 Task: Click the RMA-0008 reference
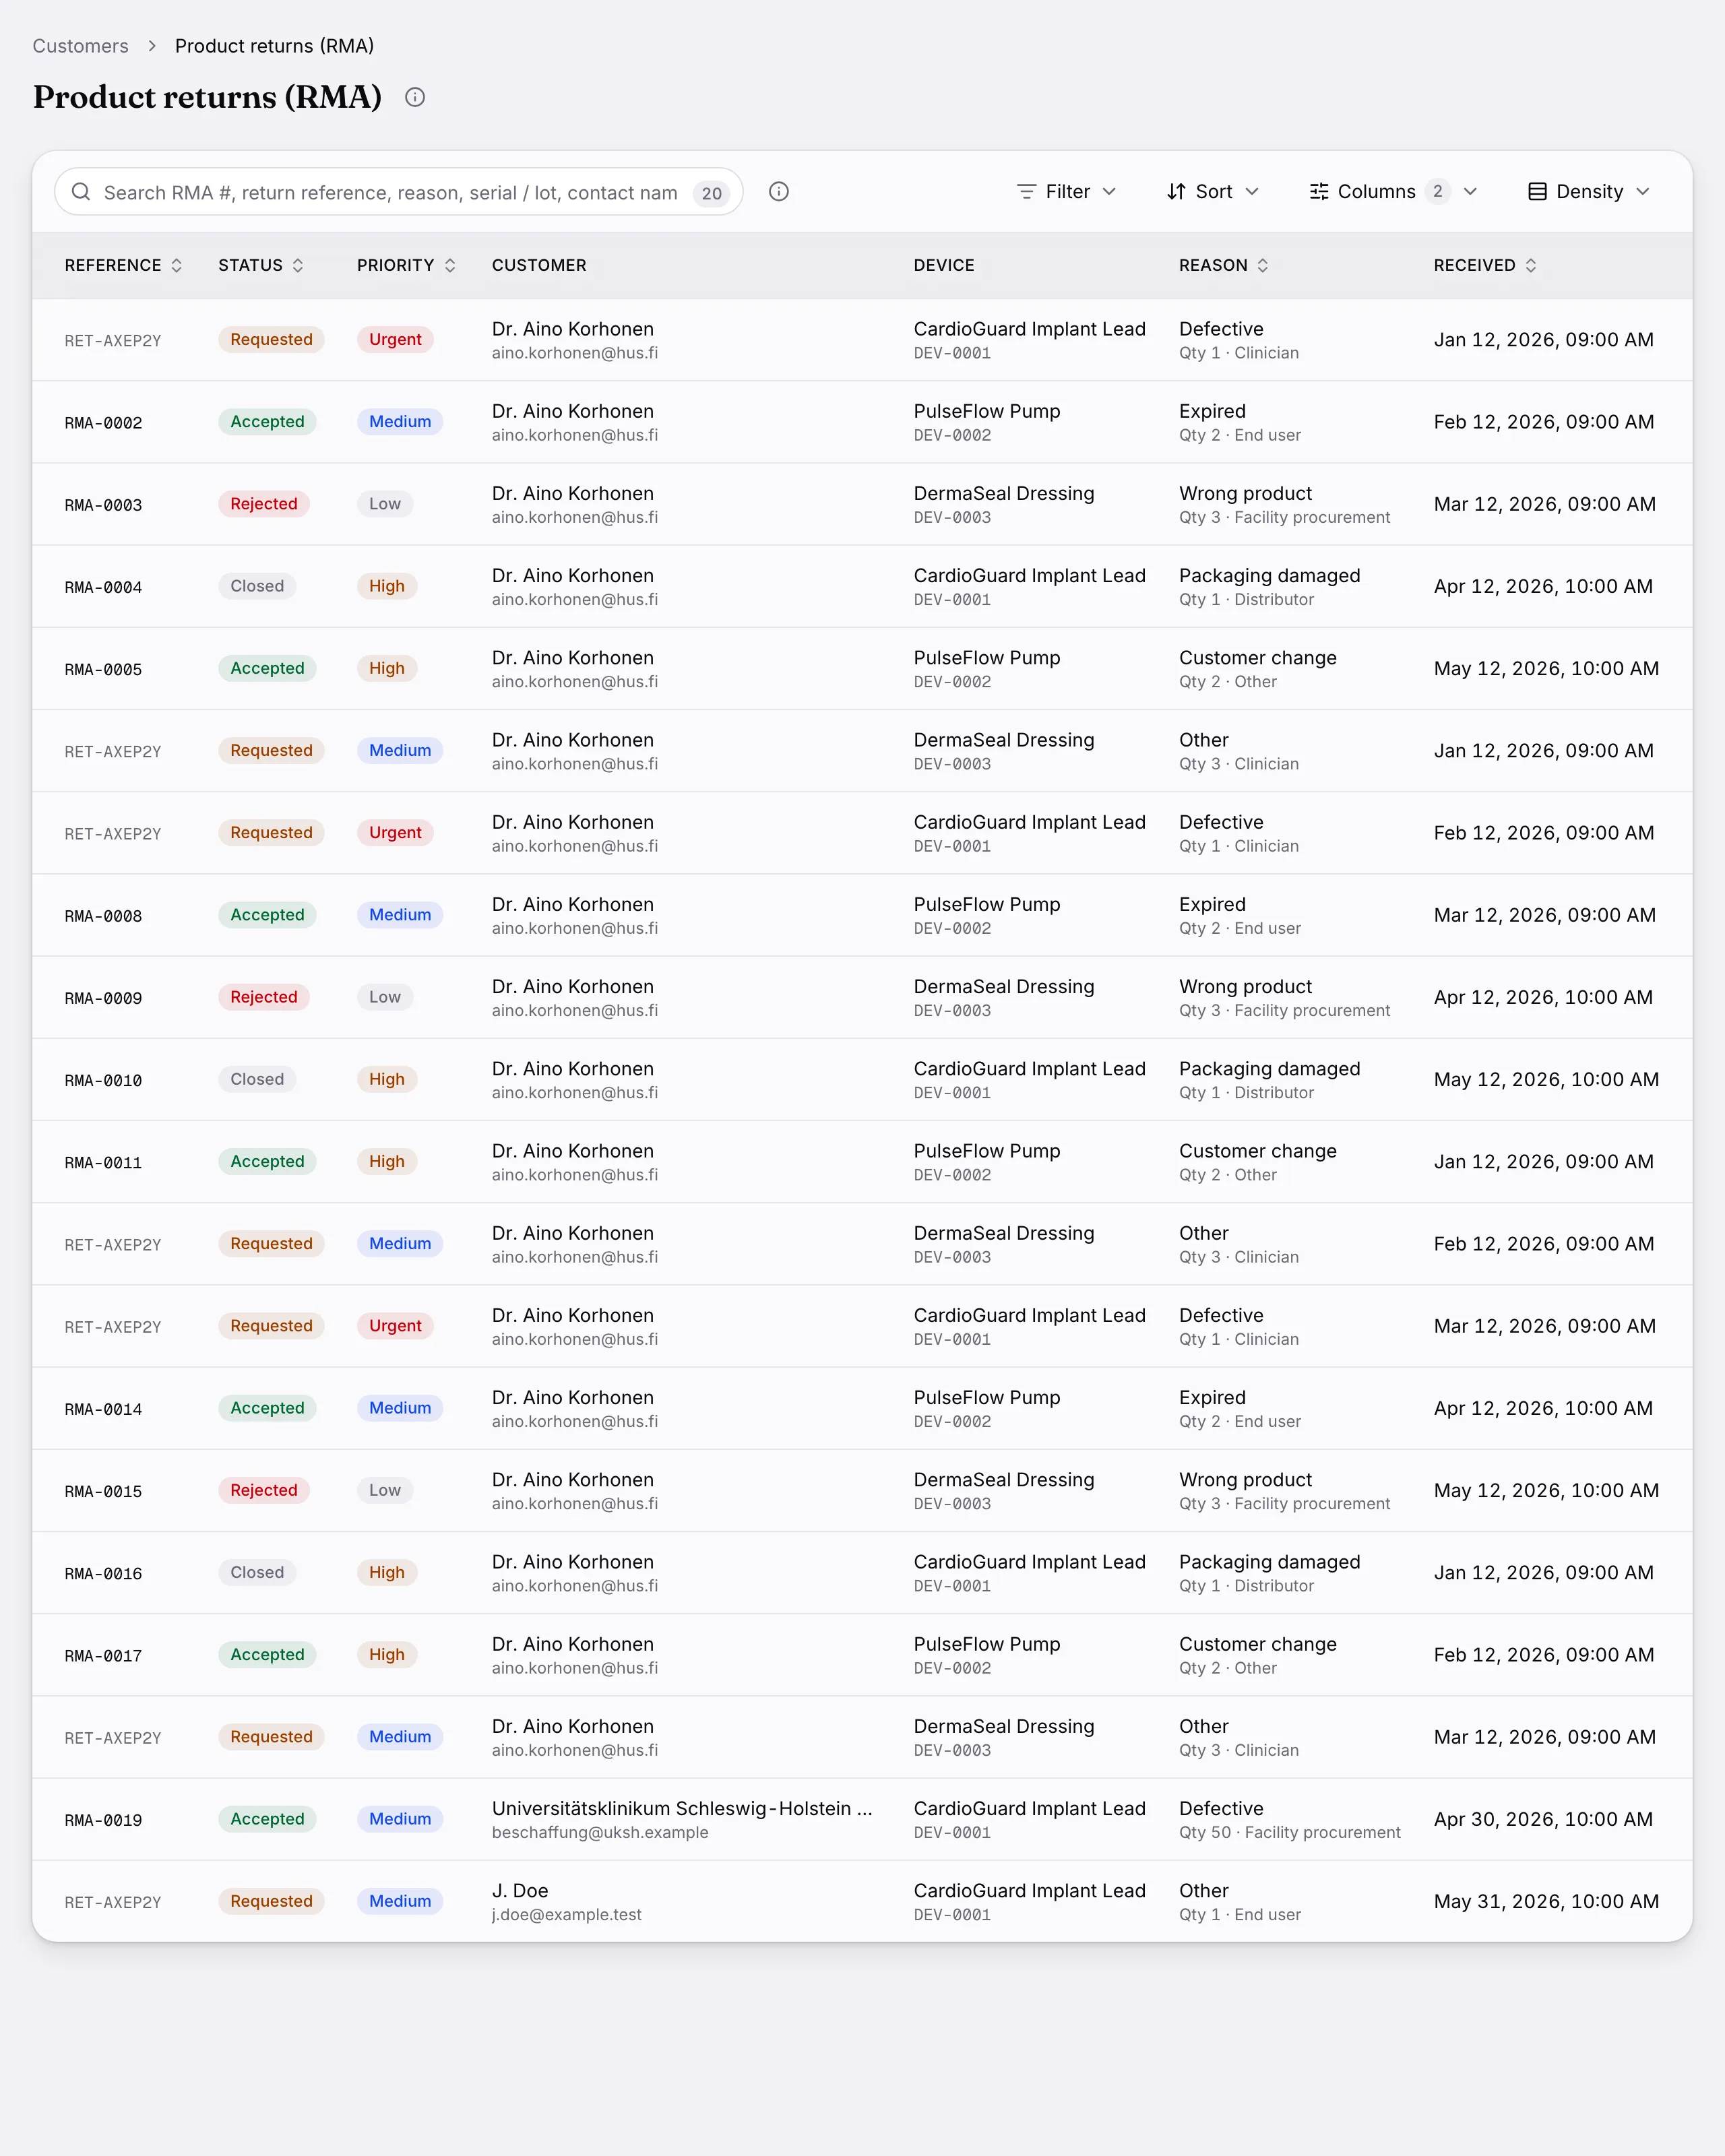103,916
